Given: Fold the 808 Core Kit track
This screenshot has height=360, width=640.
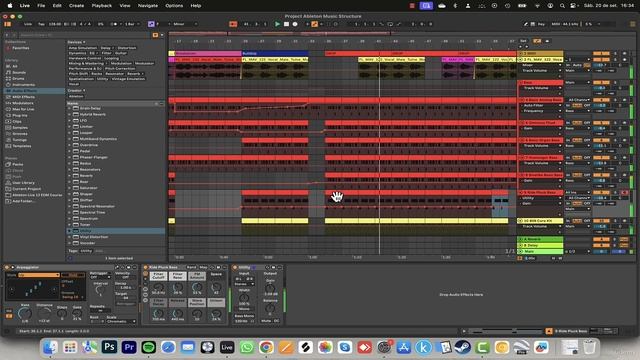Looking at the screenshot, I should click(520, 221).
